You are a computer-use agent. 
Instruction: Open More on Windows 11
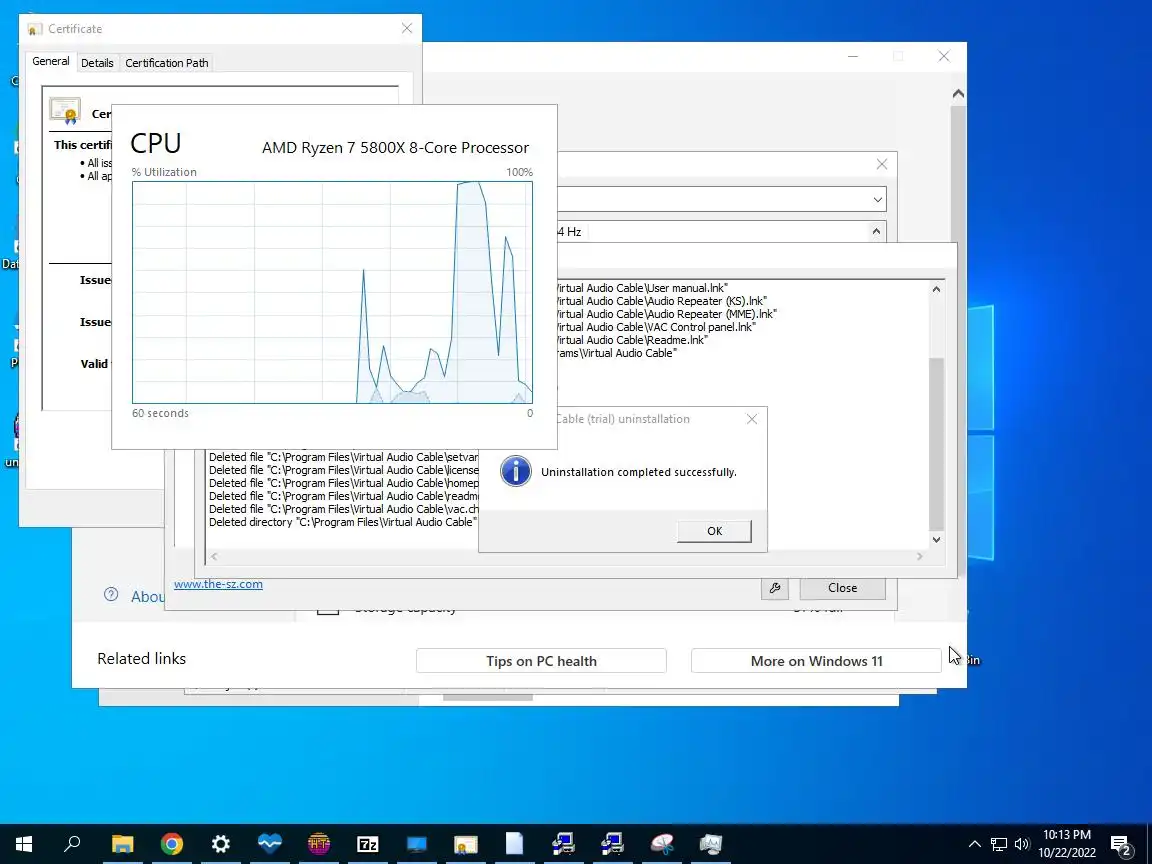click(816, 660)
